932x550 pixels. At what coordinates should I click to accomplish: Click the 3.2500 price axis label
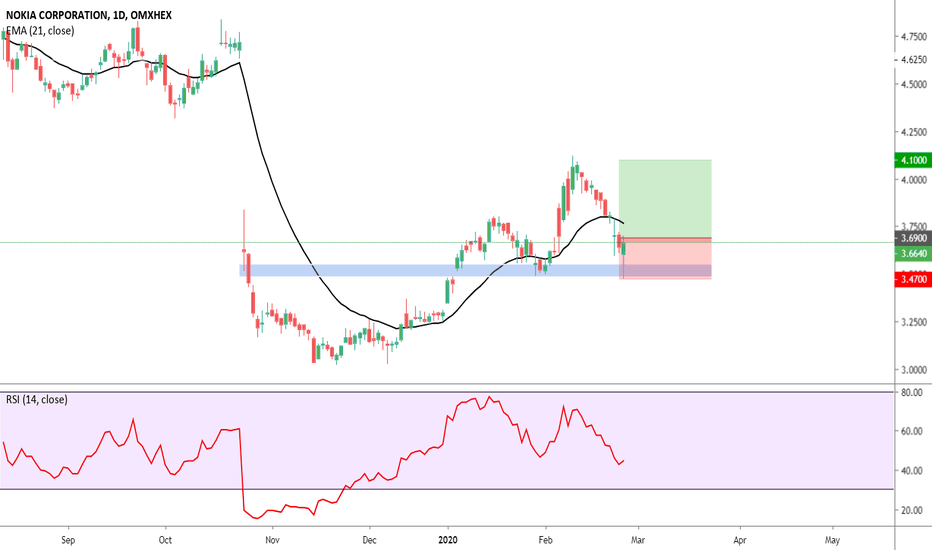914,322
